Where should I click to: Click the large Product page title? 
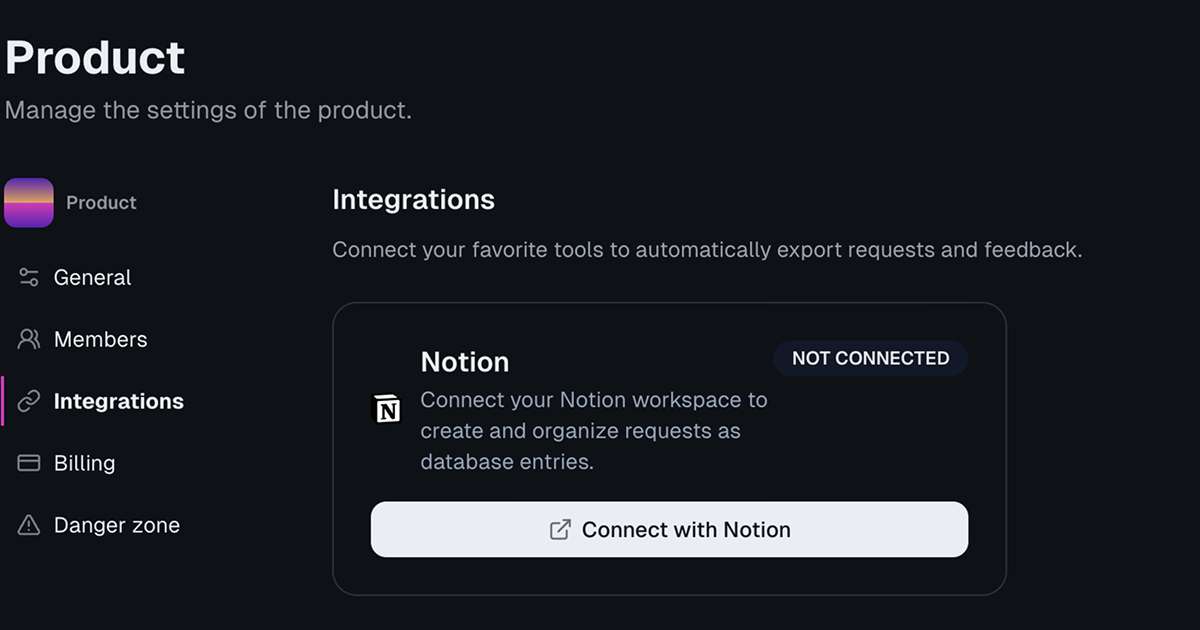click(x=95, y=57)
